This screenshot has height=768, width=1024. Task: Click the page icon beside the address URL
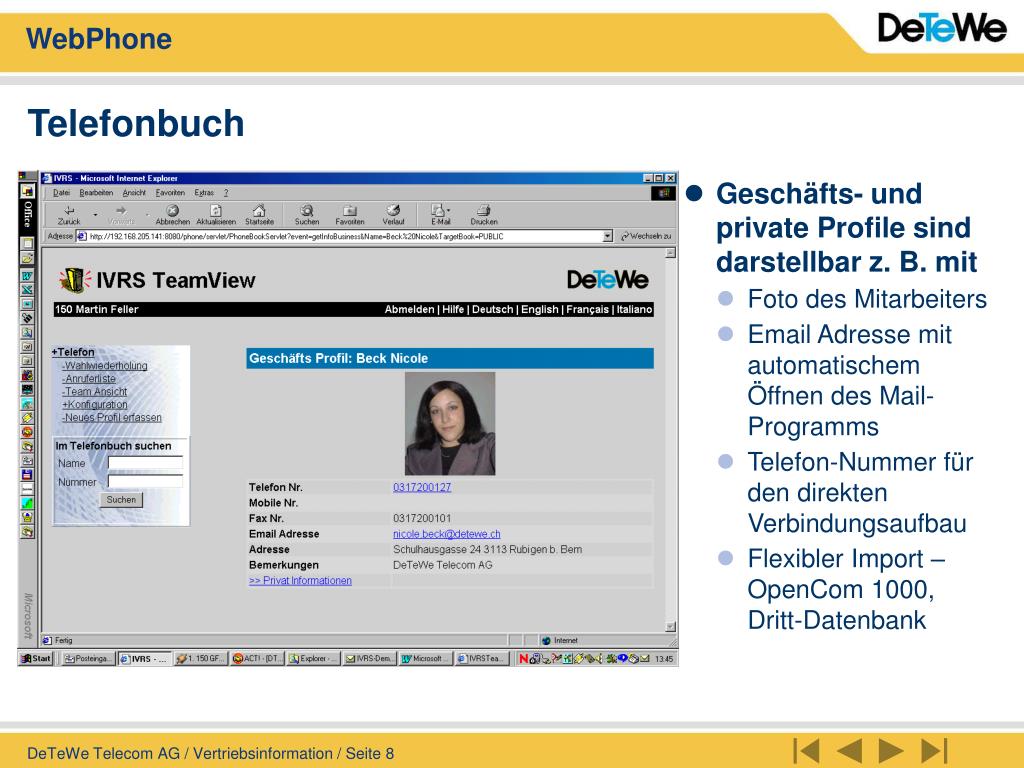pyautogui.click(x=82, y=236)
